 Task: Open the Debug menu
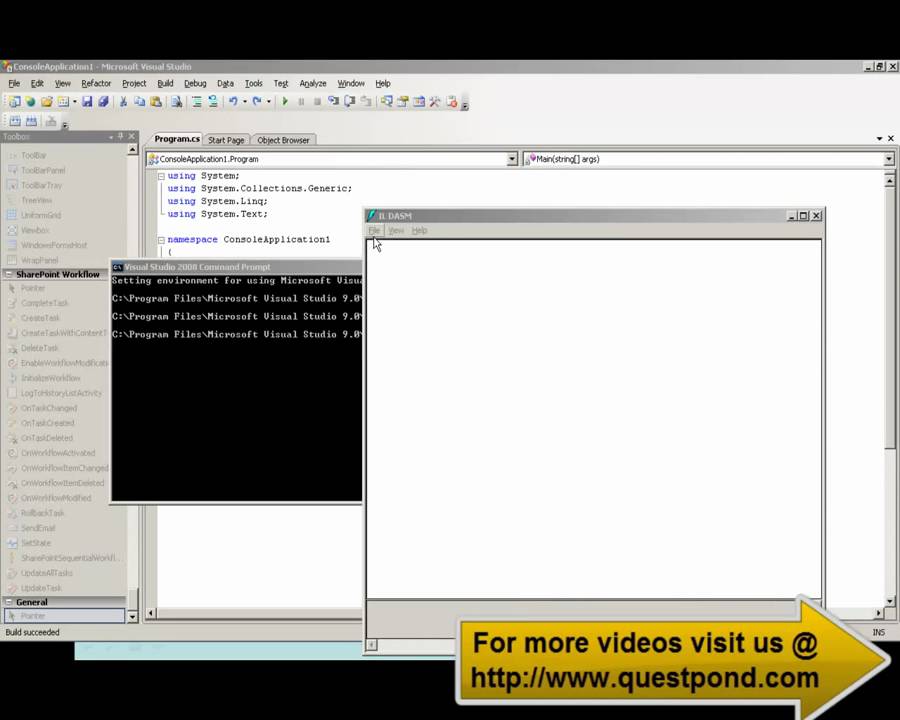coord(195,83)
